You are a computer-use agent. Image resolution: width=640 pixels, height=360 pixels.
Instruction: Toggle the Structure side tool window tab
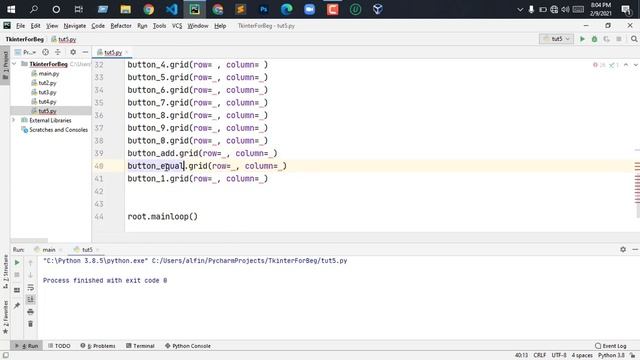[5, 271]
